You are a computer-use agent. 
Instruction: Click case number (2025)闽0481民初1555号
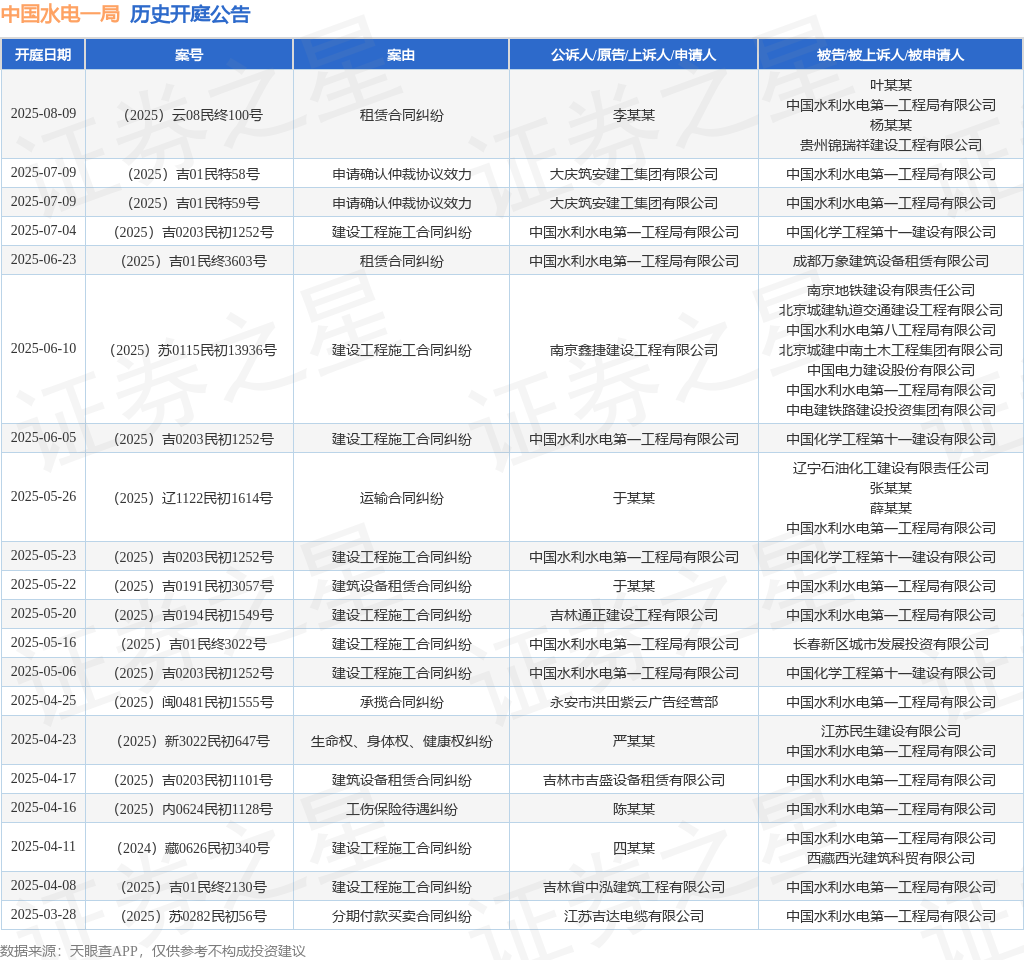pos(193,703)
